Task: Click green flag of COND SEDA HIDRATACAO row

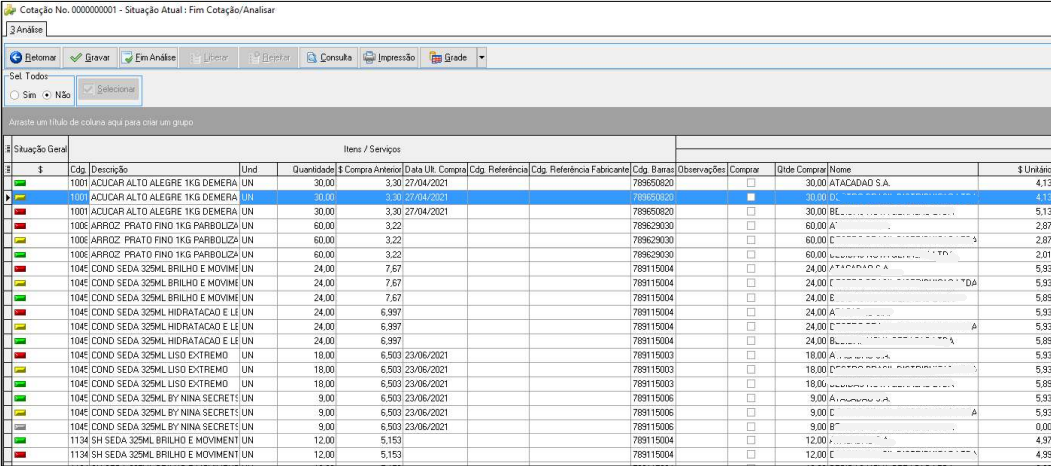Action: (20, 341)
